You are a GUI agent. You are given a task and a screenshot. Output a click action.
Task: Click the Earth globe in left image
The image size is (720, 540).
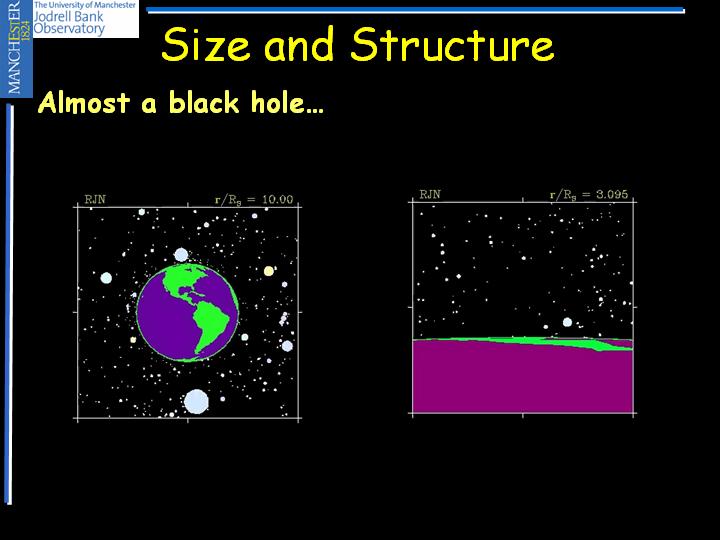(187, 313)
